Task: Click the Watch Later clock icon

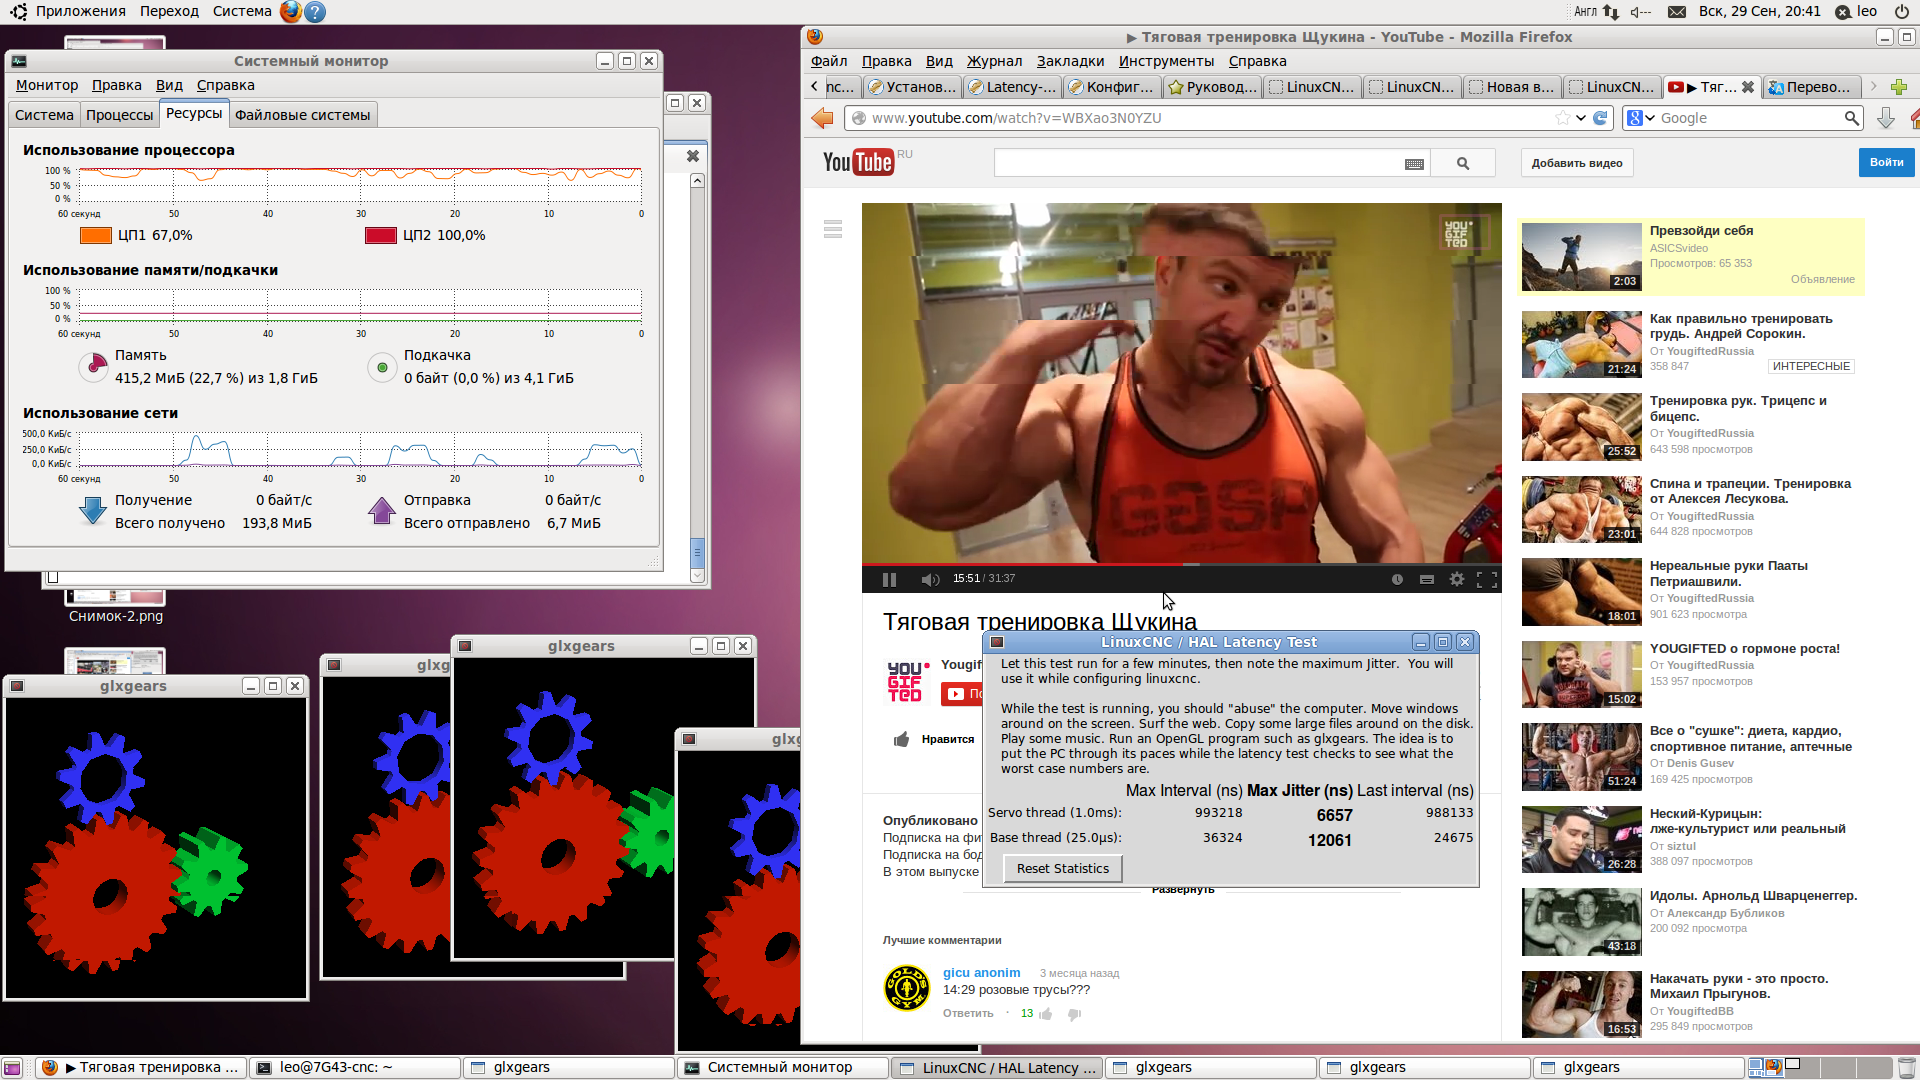Action: click(x=1397, y=579)
